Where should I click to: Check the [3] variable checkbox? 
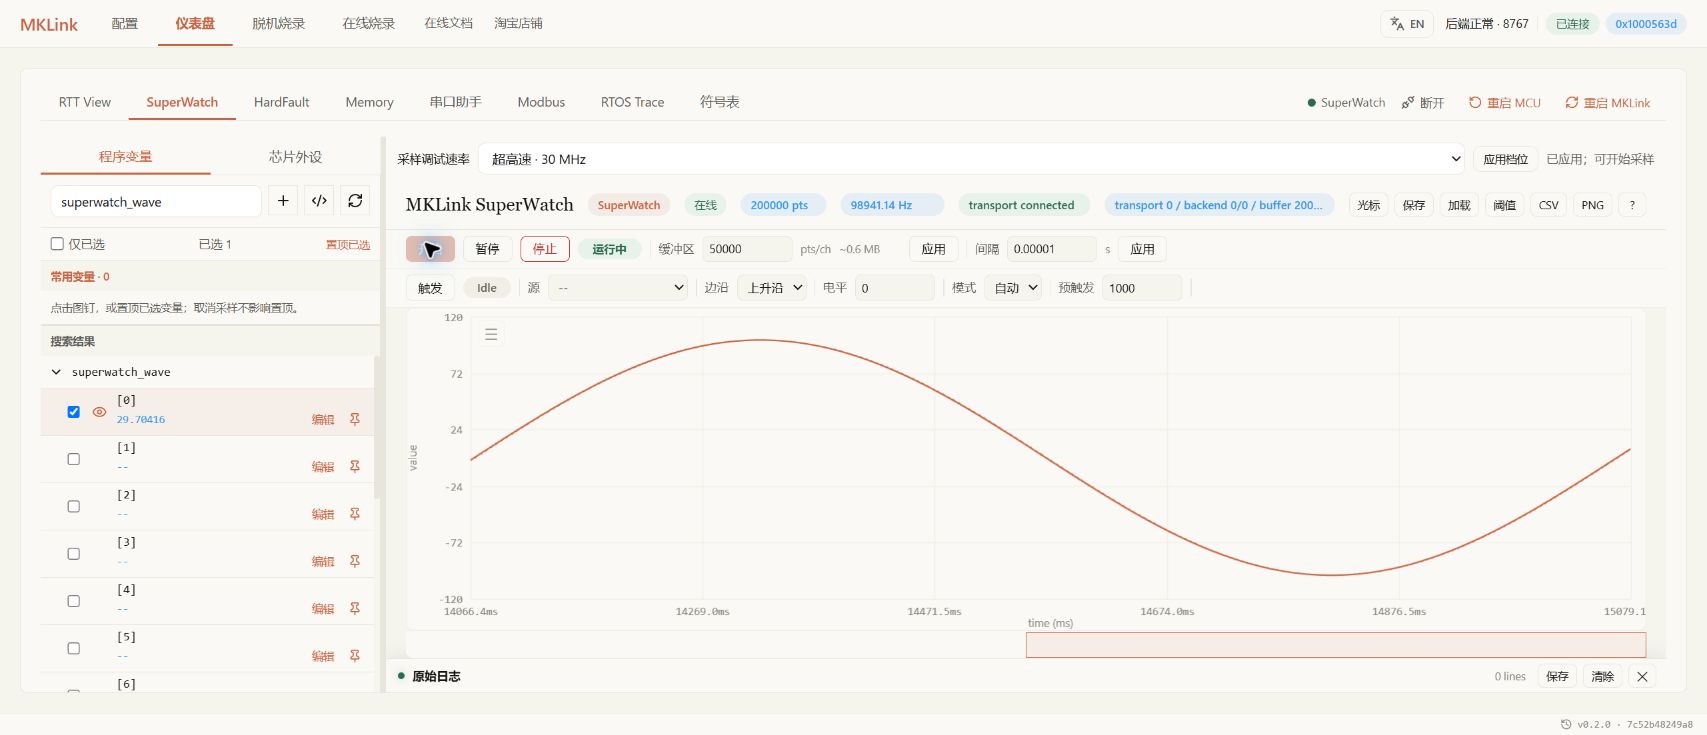coord(73,554)
